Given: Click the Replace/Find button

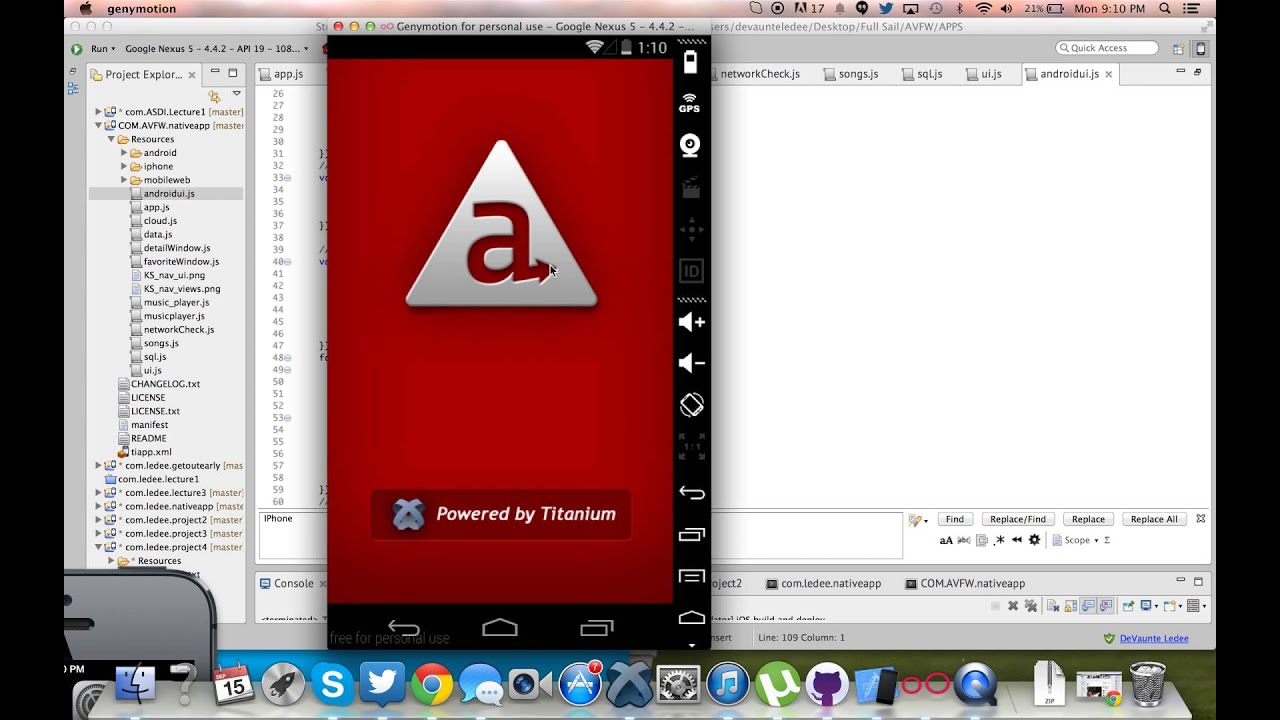Looking at the screenshot, I should tap(1018, 519).
